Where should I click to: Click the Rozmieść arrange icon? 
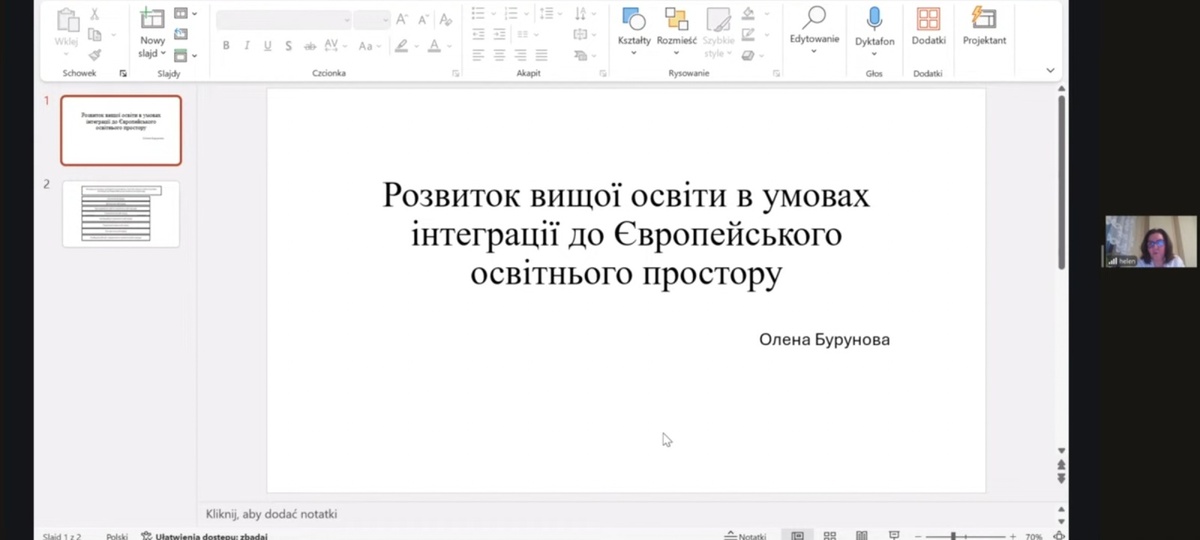click(x=676, y=19)
